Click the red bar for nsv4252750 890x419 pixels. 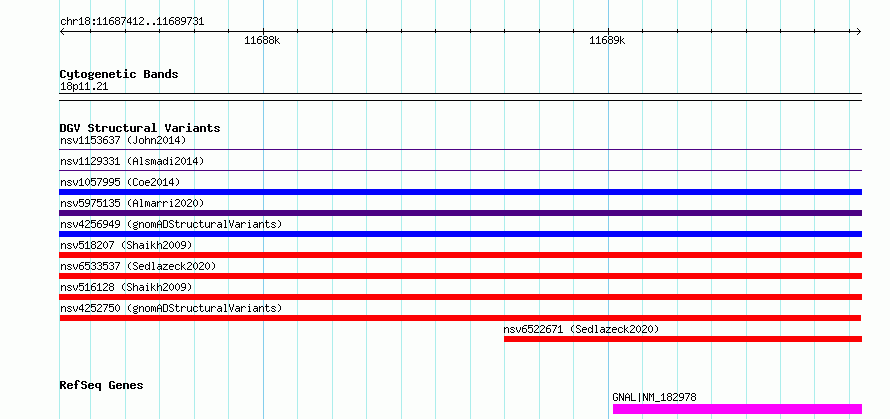click(460, 318)
